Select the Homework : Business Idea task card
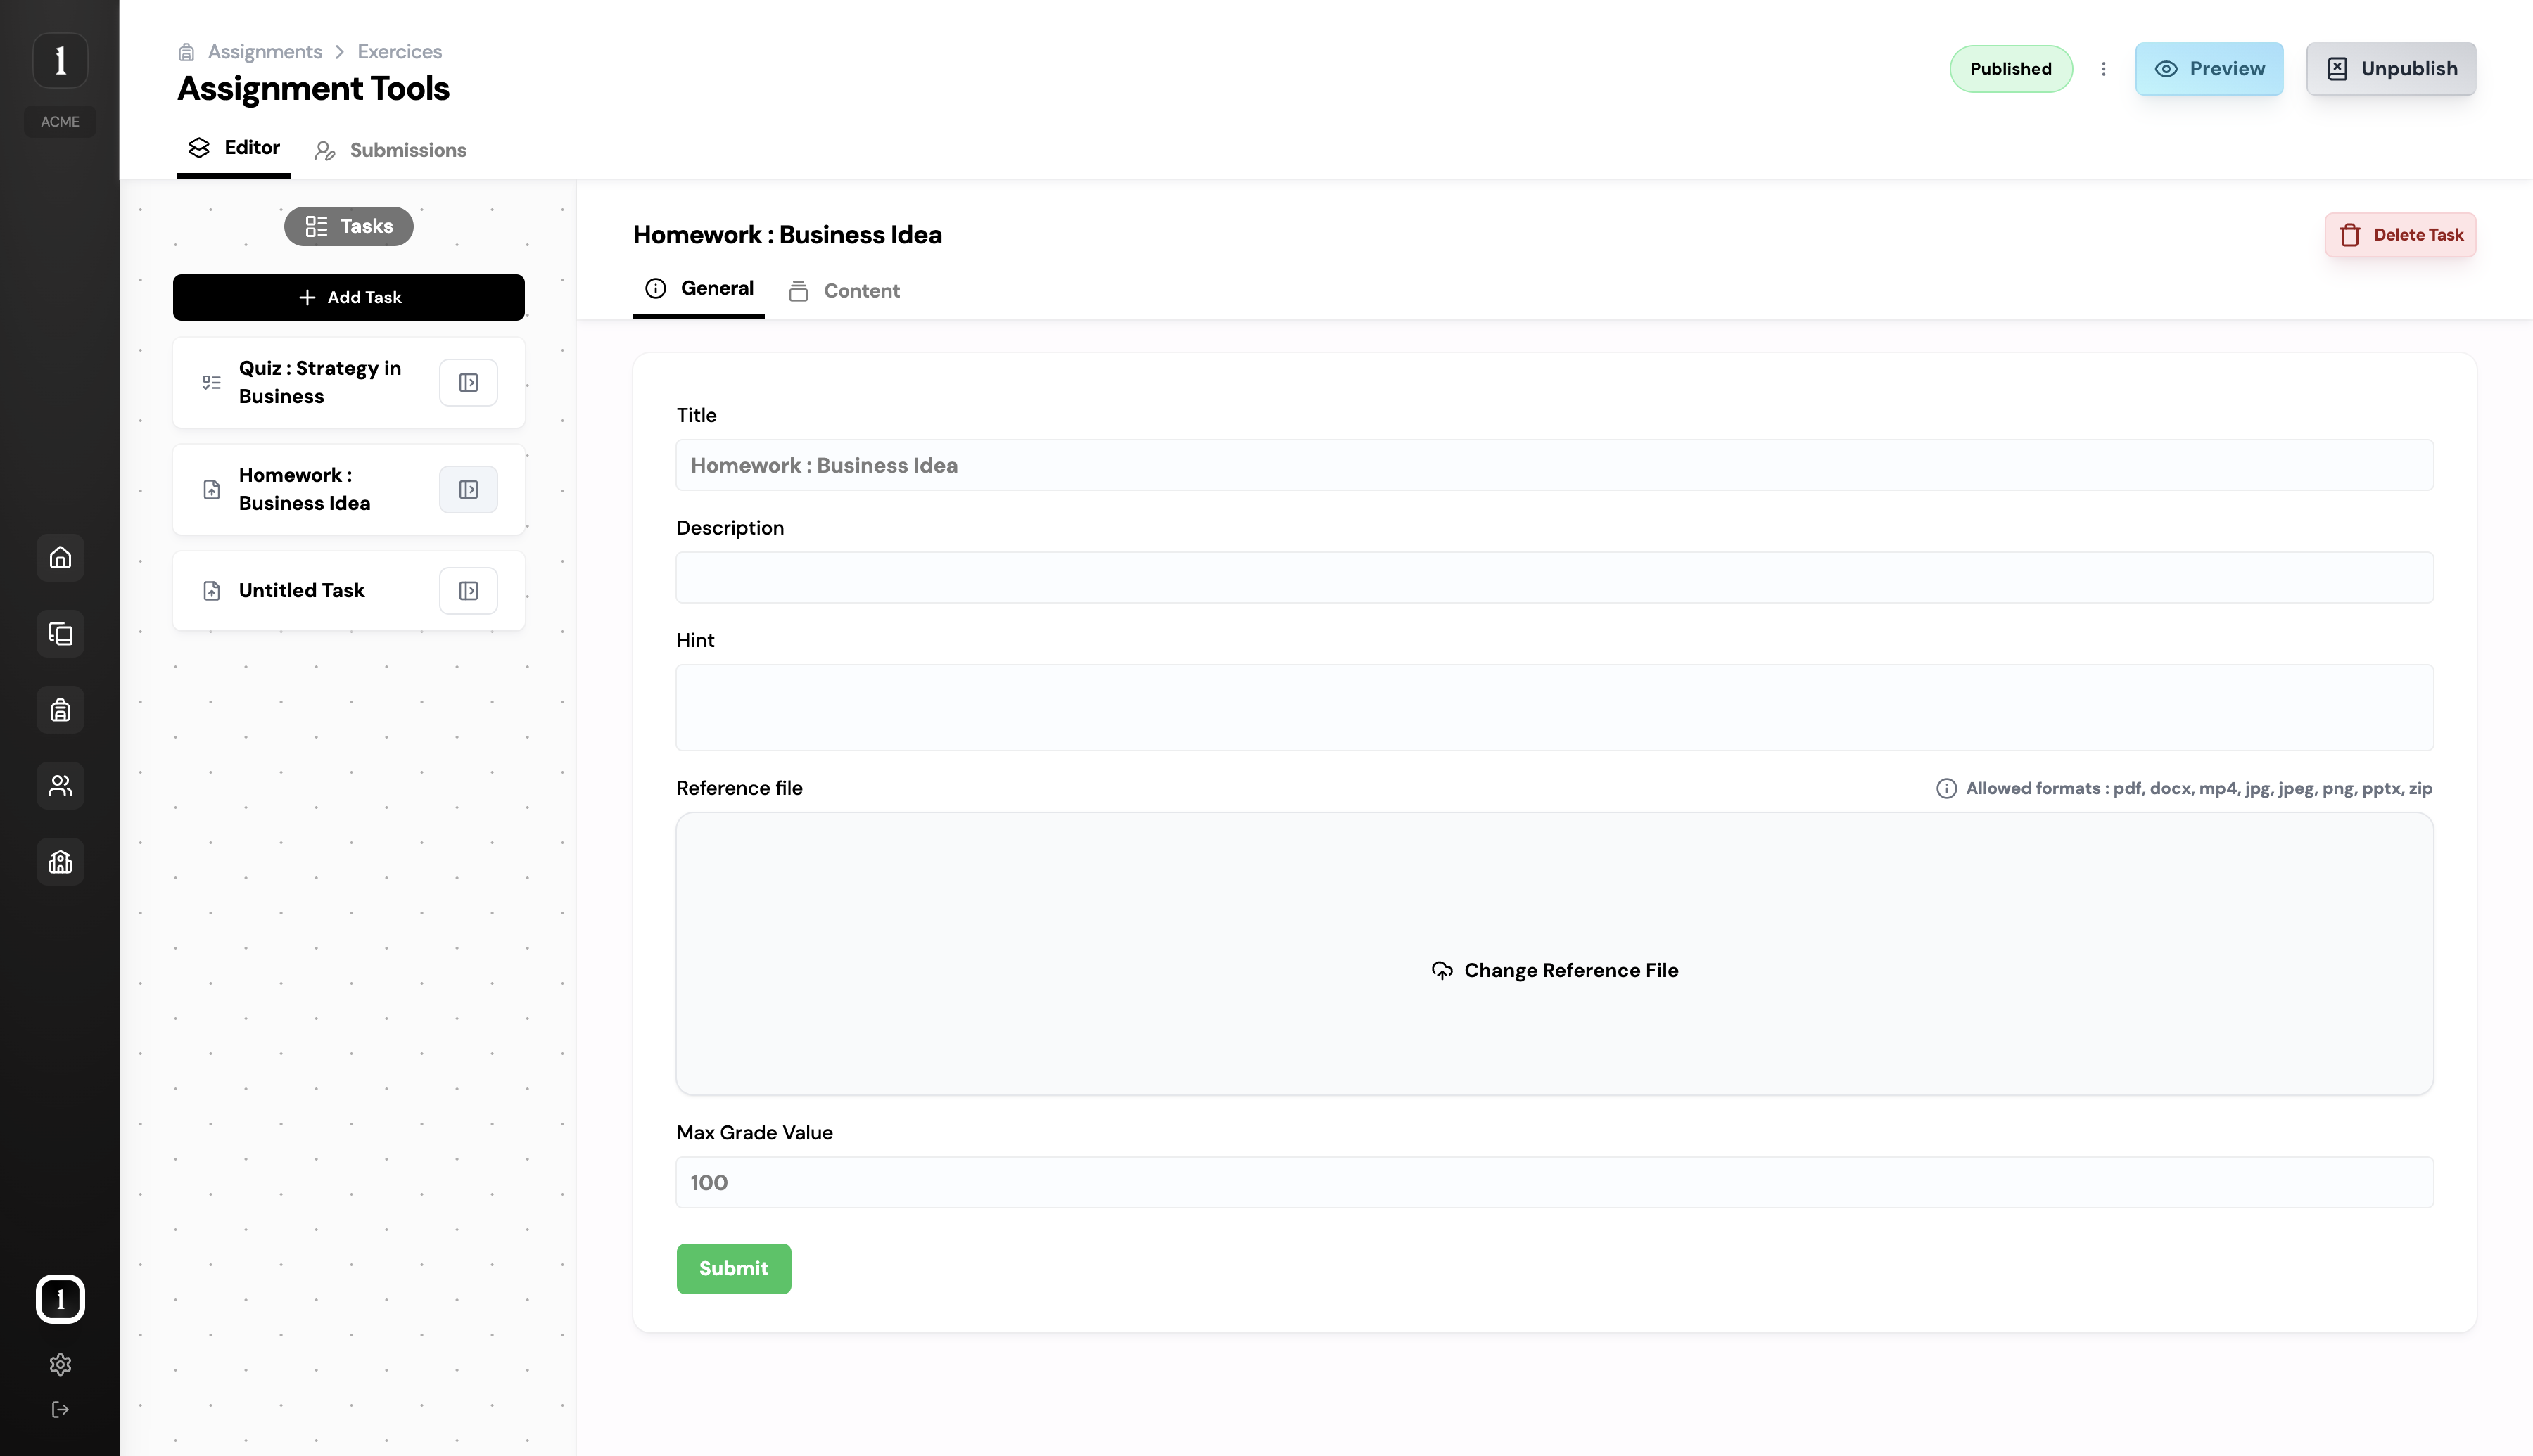This screenshot has height=1456, width=2533. tap(348, 489)
